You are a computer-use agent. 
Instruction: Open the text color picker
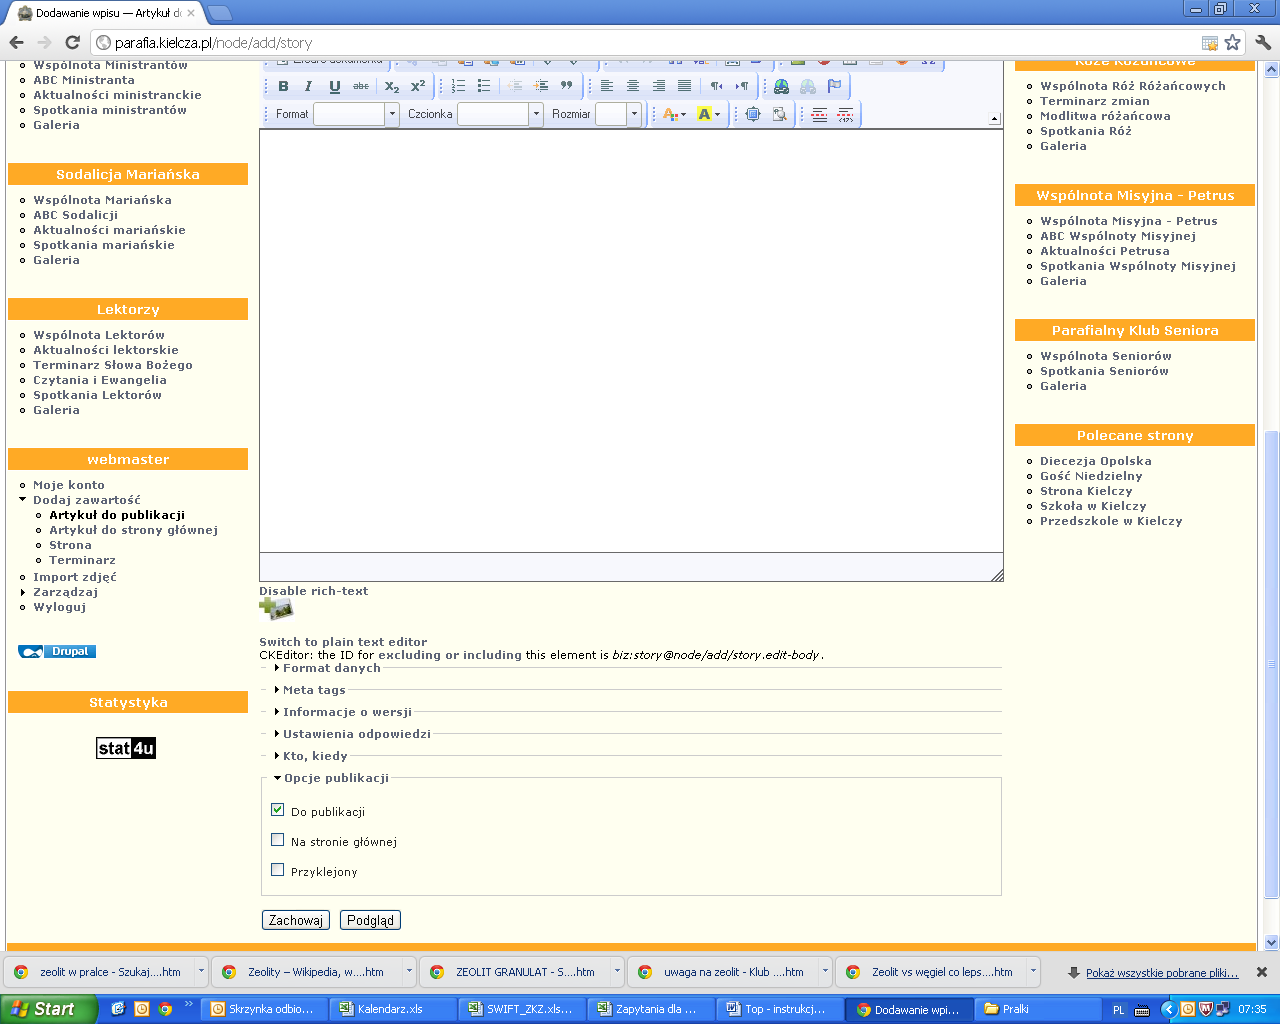[x=675, y=114]
